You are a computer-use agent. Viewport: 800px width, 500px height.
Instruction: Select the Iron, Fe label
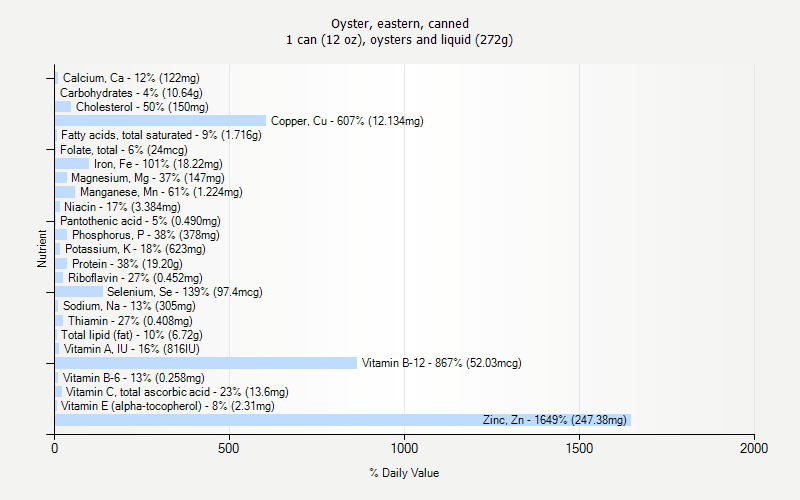pos(158,164)
